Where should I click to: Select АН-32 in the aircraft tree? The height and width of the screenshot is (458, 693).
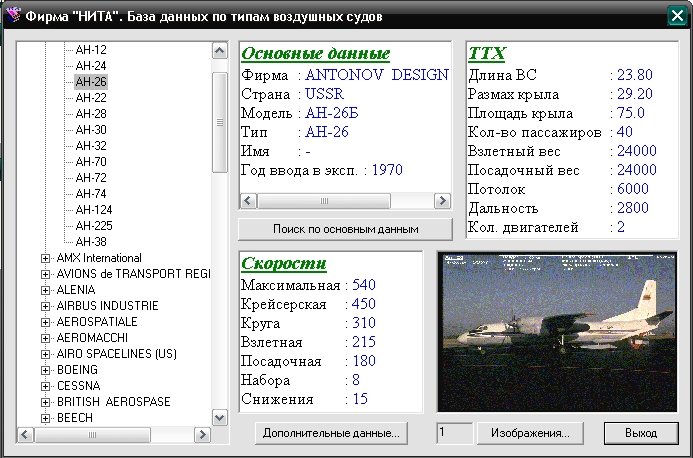click(x=91, y=145)
